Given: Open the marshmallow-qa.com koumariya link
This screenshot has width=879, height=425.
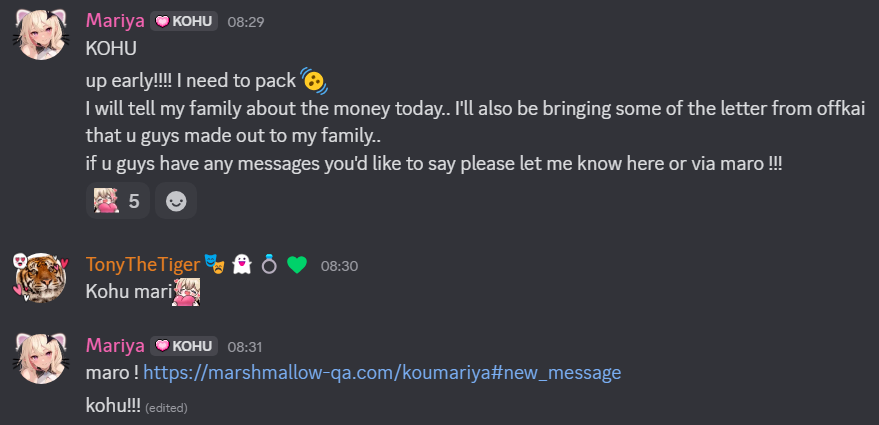Looking at the screenshot, I should [x=382, y=372].
